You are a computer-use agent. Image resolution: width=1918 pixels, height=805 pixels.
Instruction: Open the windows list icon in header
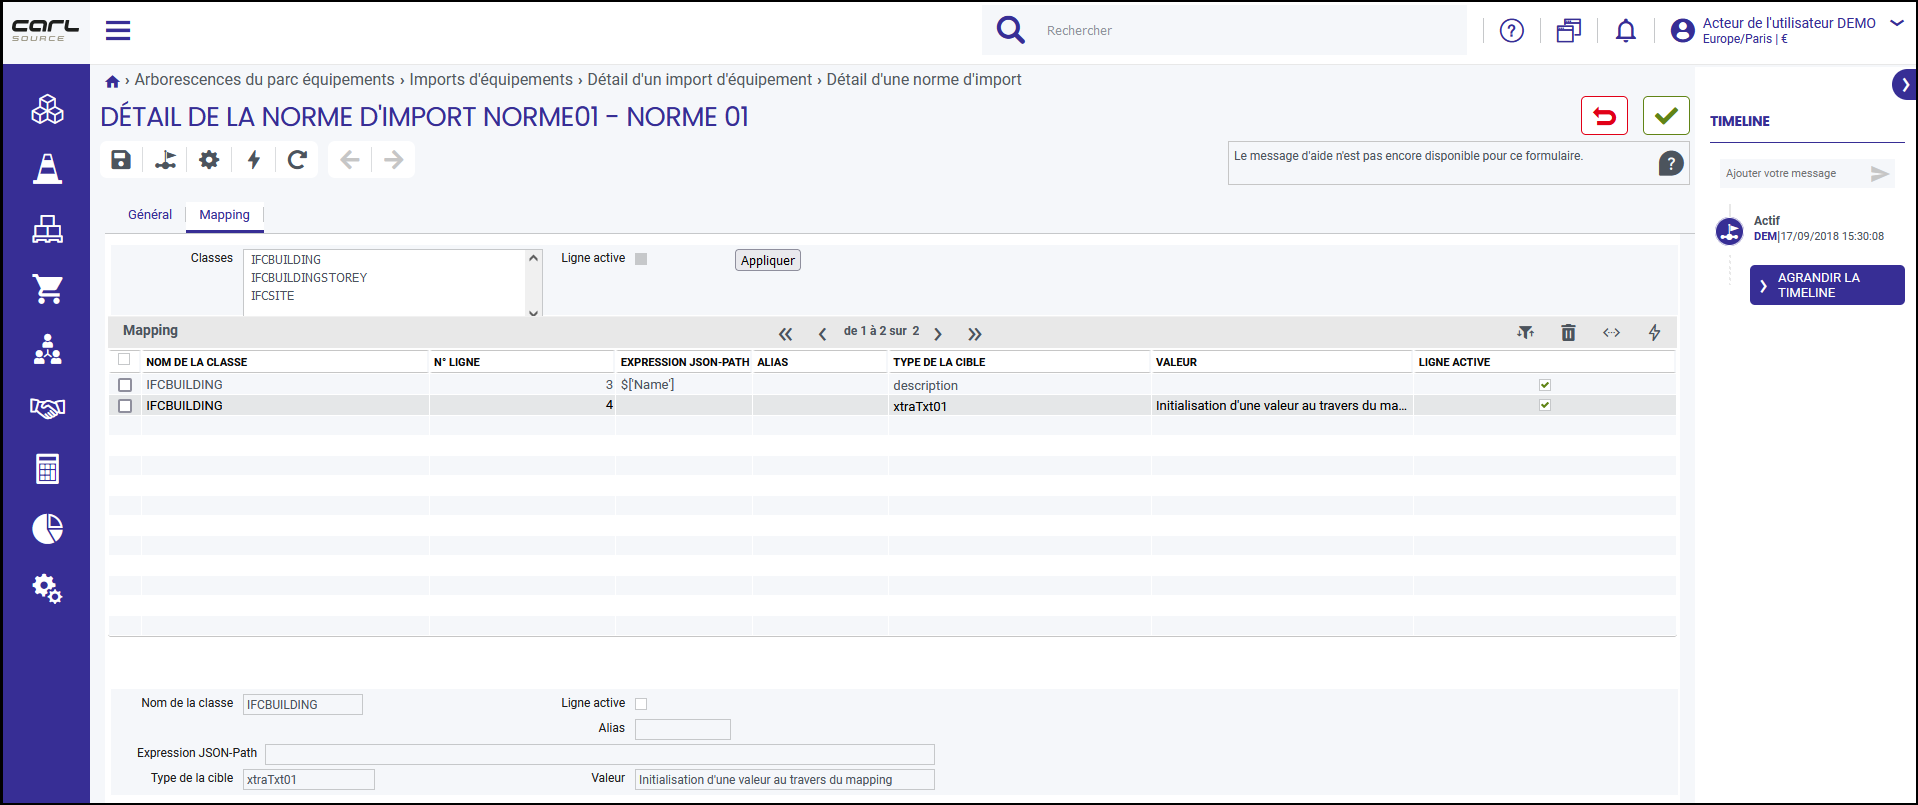(x=1569, y=31)
